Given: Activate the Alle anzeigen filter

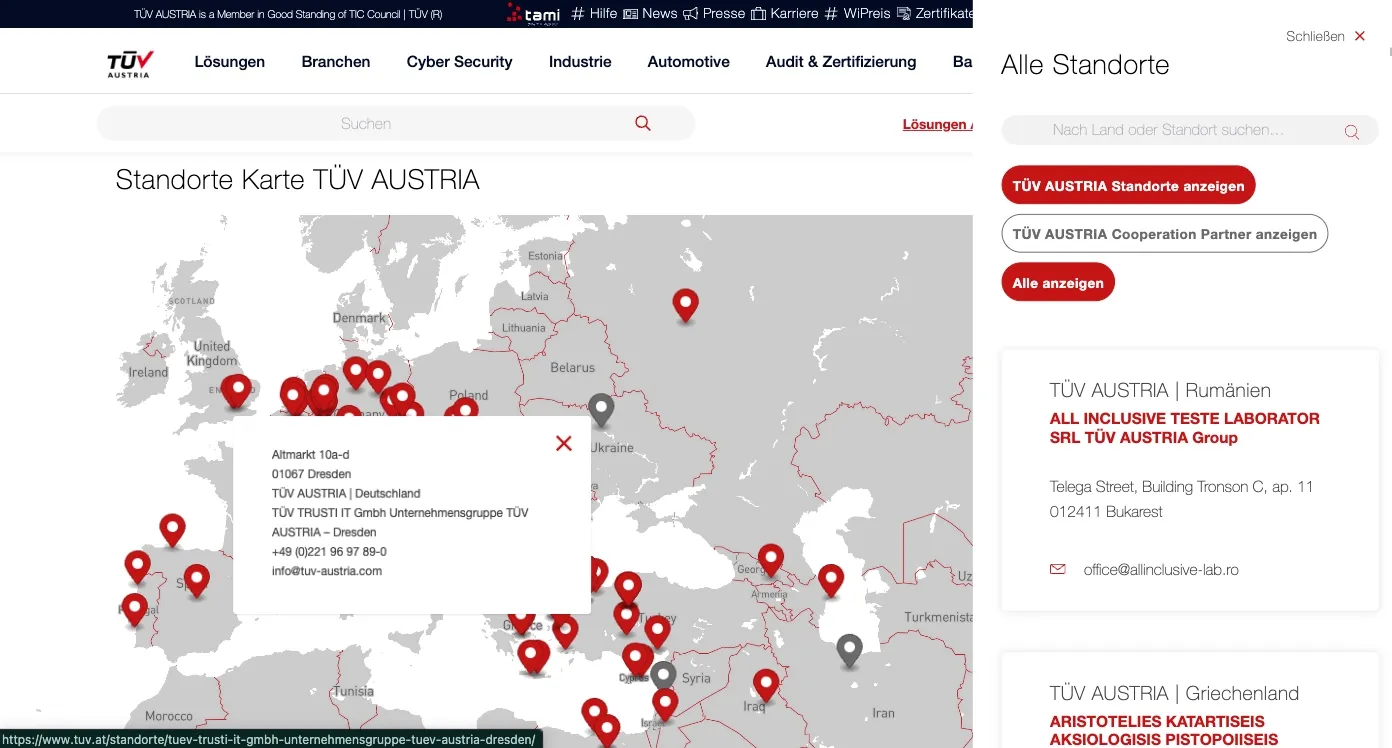Looking at the screenshot, I should tap(1057, 282).
